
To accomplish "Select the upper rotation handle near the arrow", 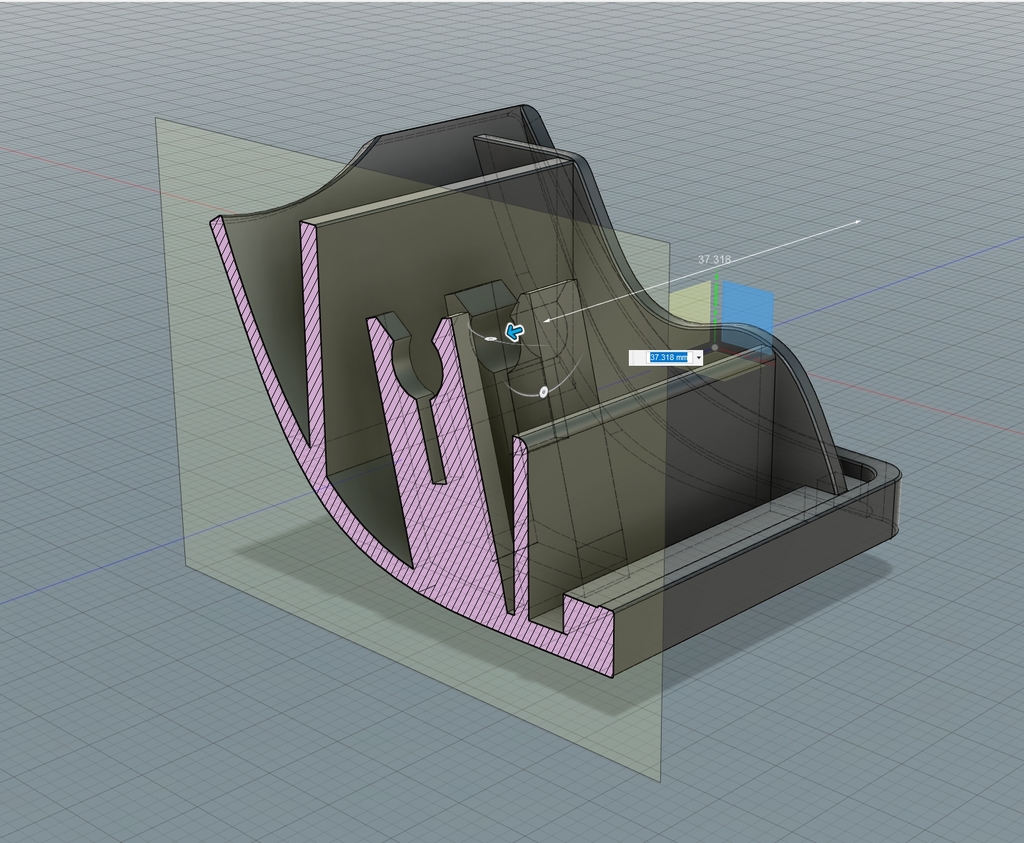I will coord(491,340).
